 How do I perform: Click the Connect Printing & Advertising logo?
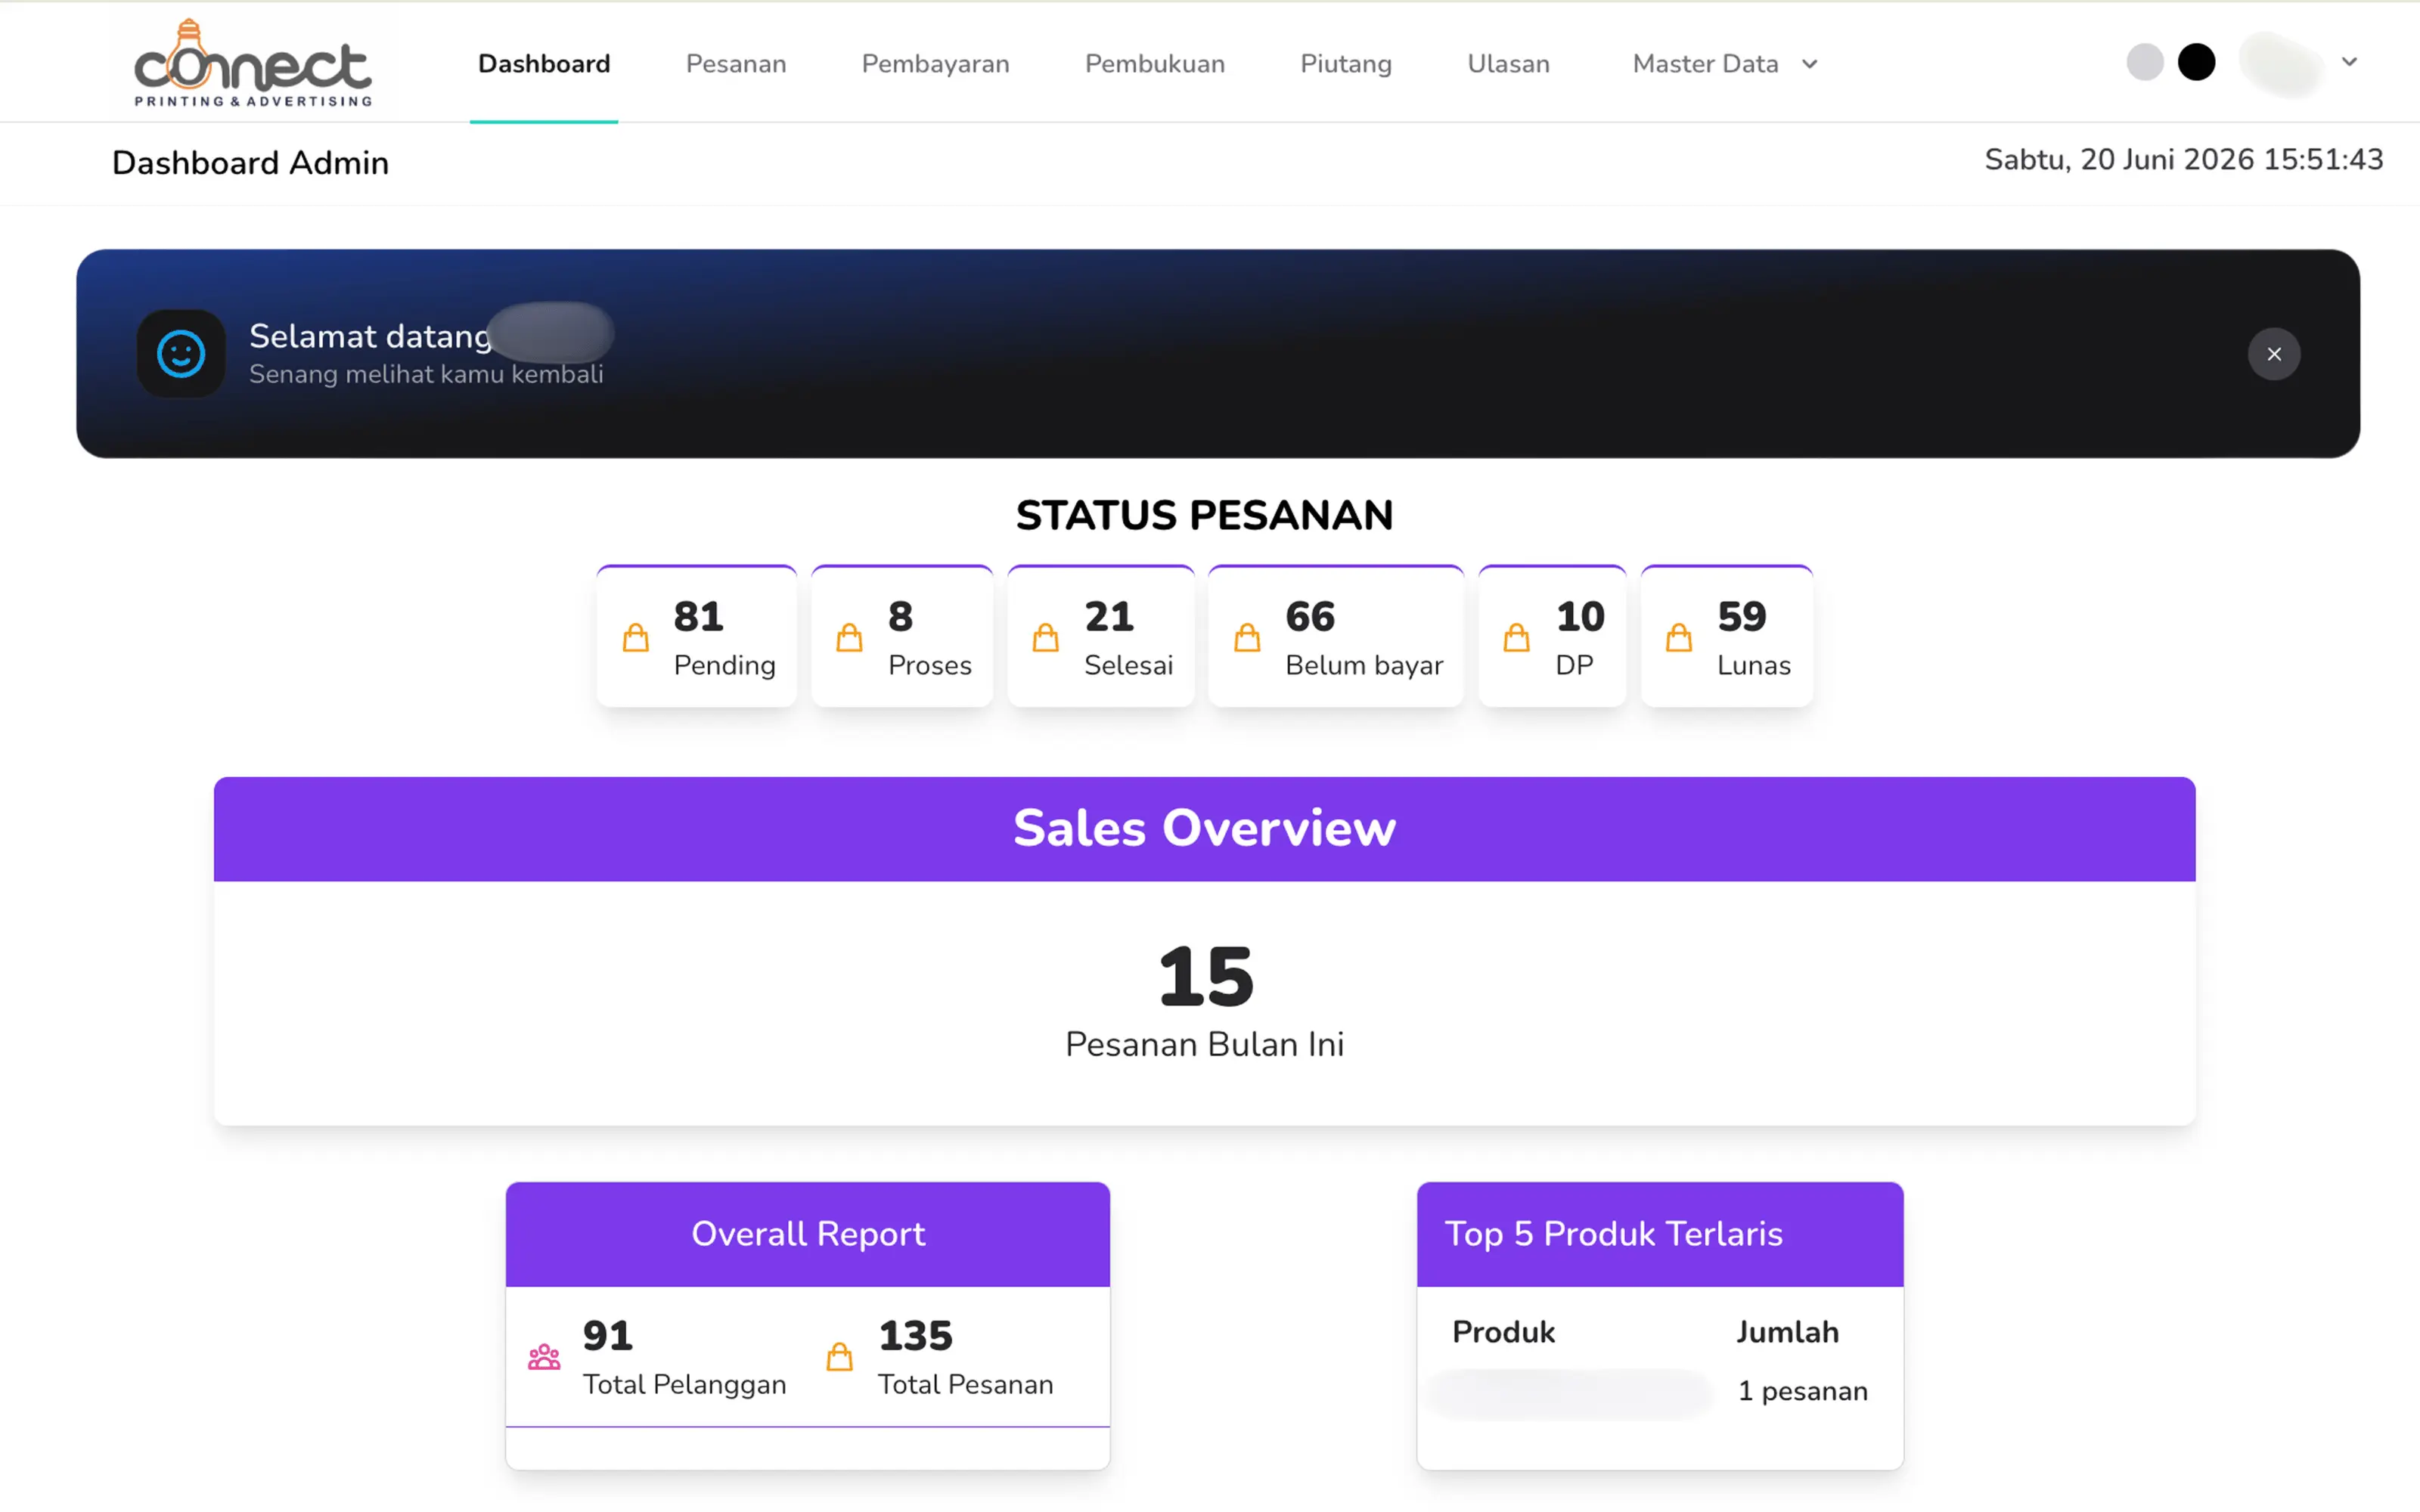tap(253, 63)
